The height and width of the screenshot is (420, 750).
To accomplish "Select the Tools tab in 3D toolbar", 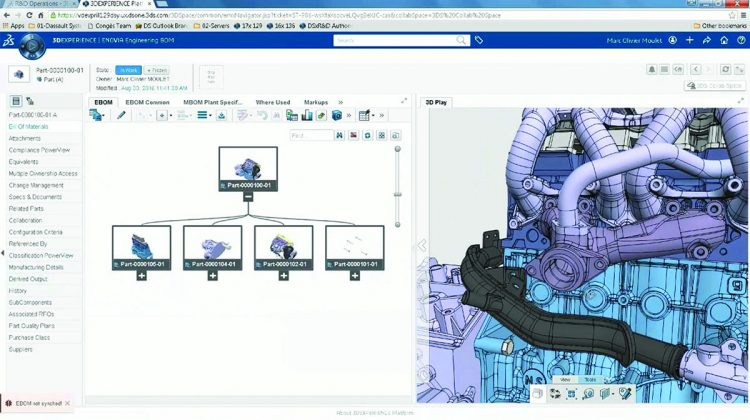I will click(591, 379).
